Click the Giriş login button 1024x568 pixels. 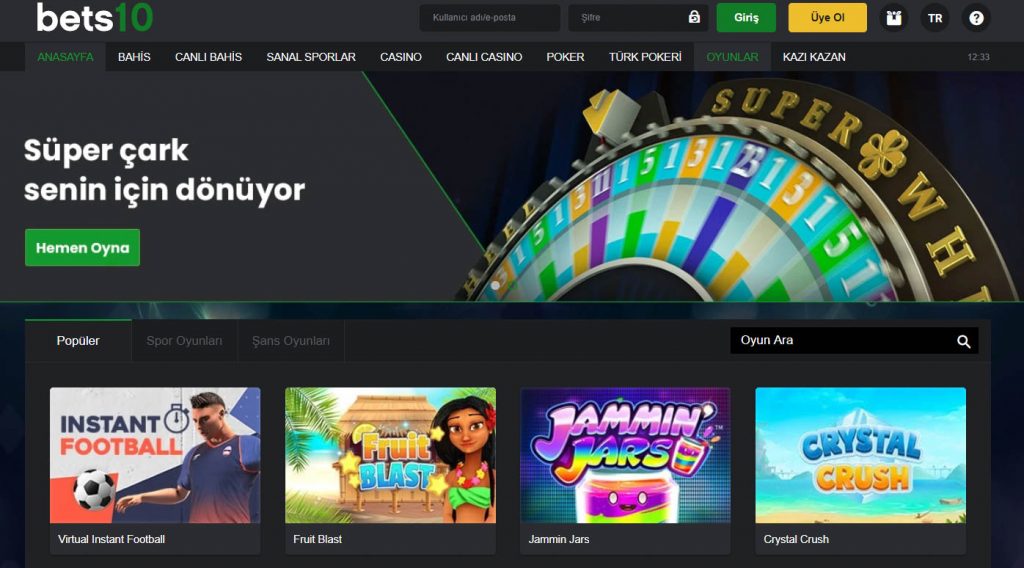[x=746, y=18]
